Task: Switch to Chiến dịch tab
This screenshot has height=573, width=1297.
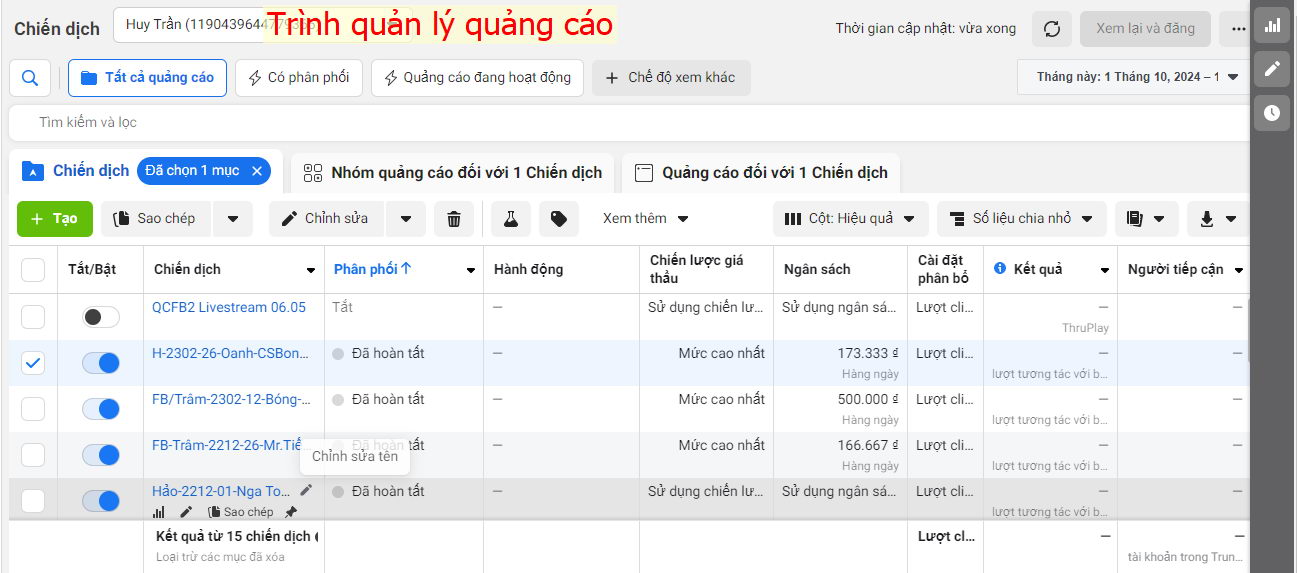Action: 91,171
